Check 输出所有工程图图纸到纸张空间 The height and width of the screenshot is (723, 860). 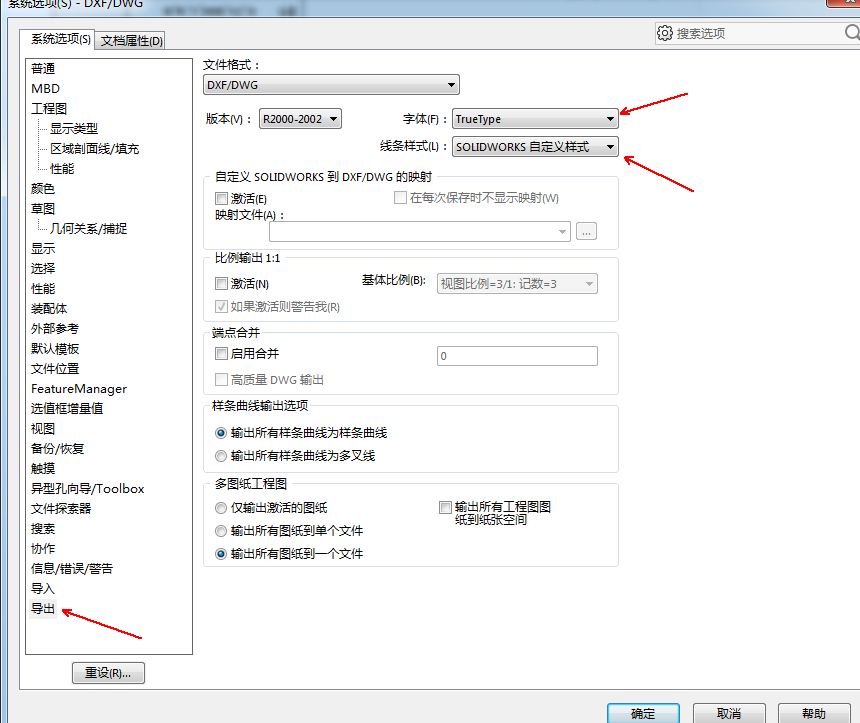[445, 507]
